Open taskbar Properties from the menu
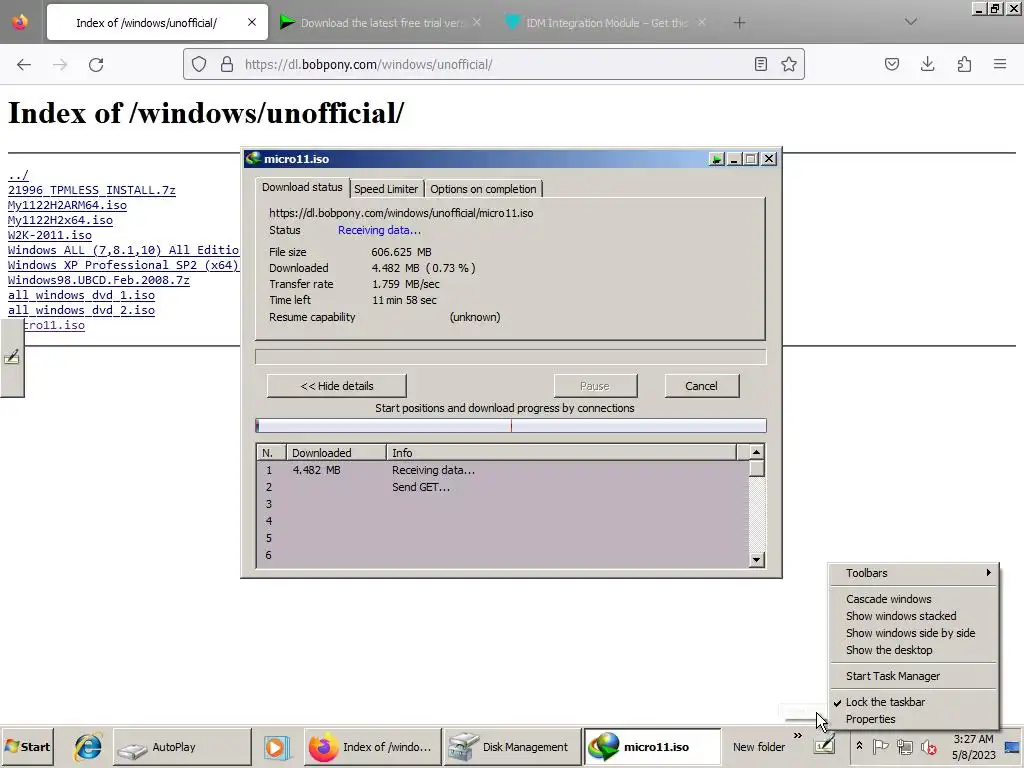The height and width of the screenshot is (768, 1024). (871, 719)
